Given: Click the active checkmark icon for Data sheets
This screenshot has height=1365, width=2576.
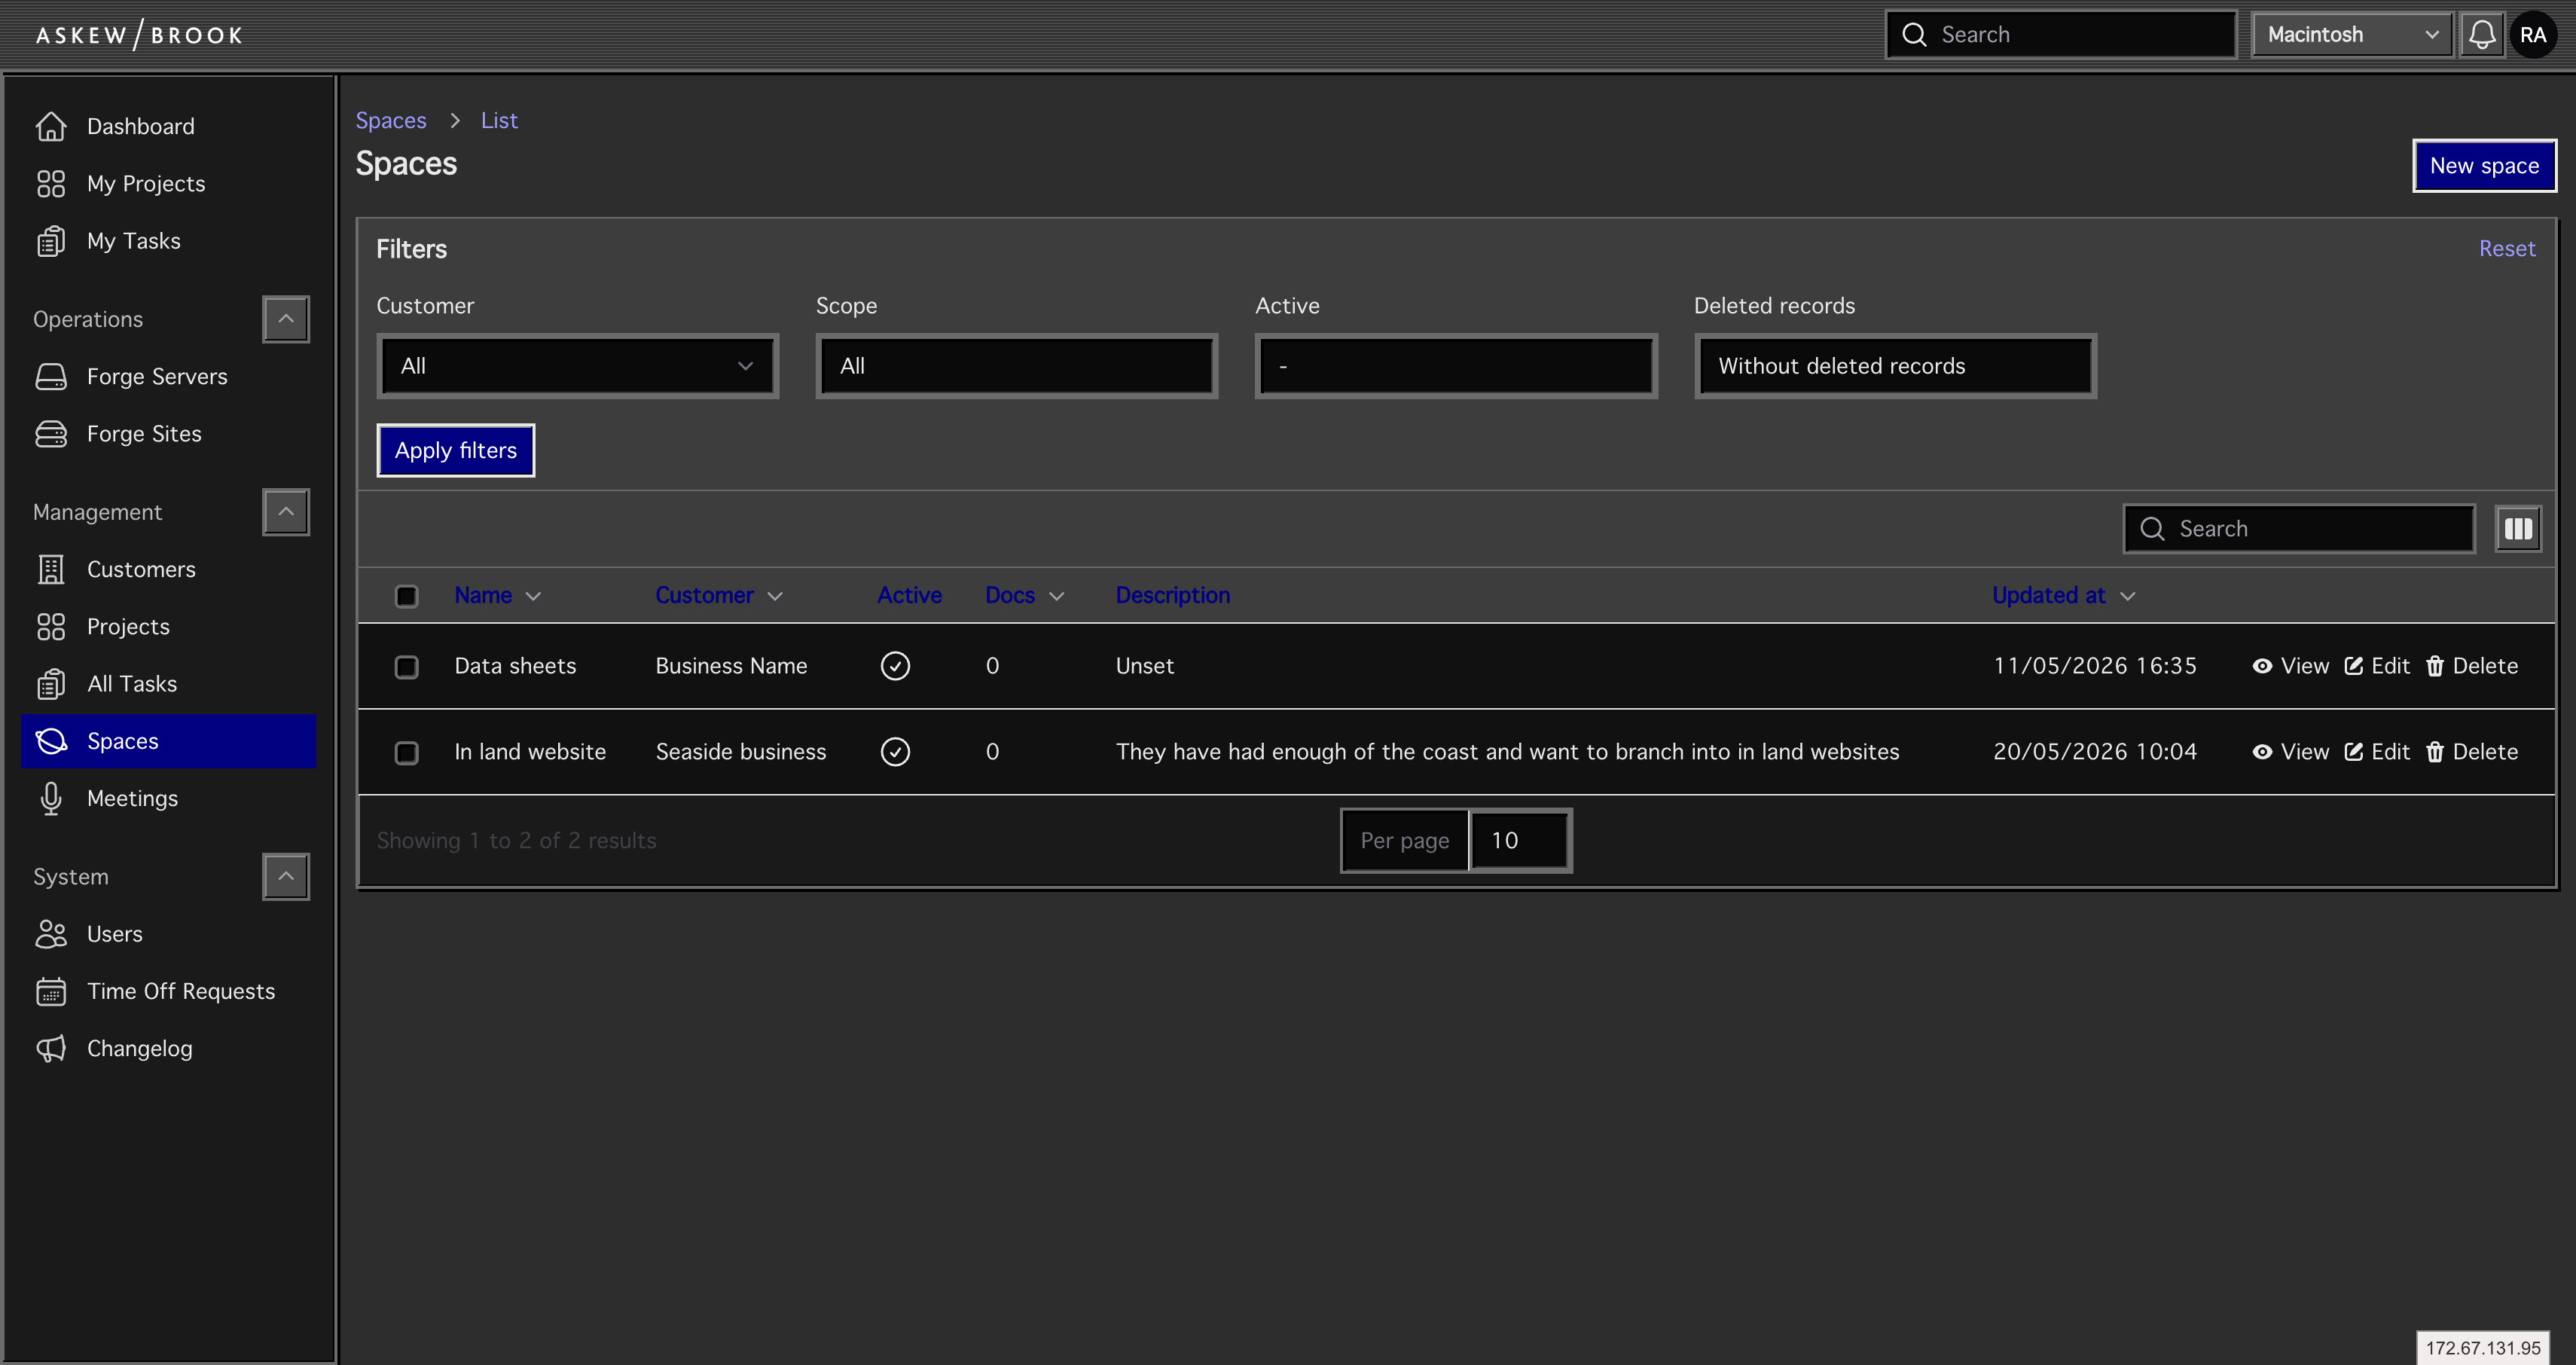Looking at the screenshot, I should (x=895, y=666).
